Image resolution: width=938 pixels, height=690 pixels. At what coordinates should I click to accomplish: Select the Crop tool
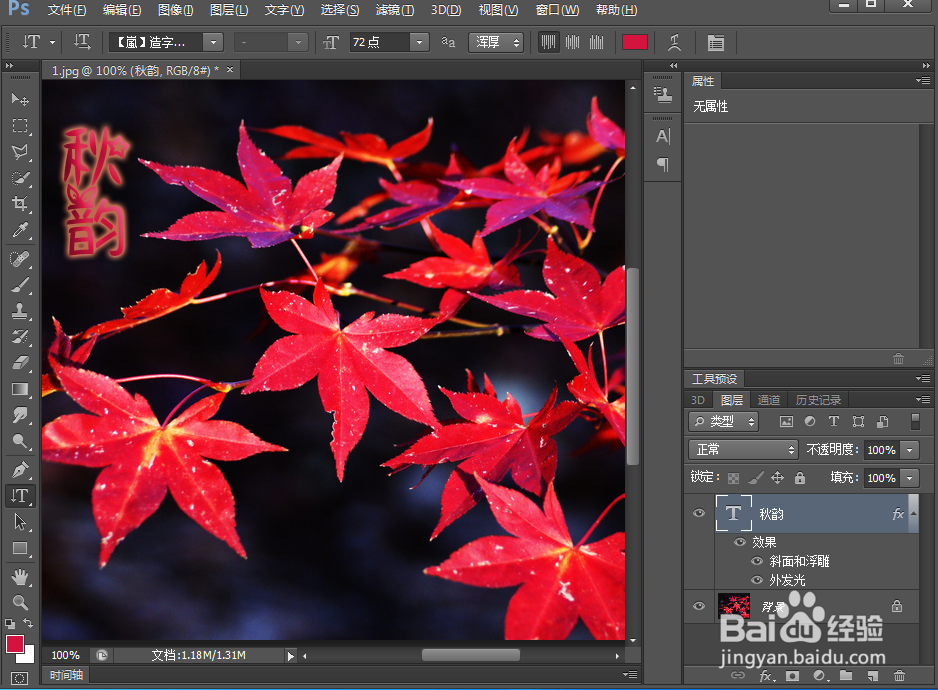click(x=20, y=203)
